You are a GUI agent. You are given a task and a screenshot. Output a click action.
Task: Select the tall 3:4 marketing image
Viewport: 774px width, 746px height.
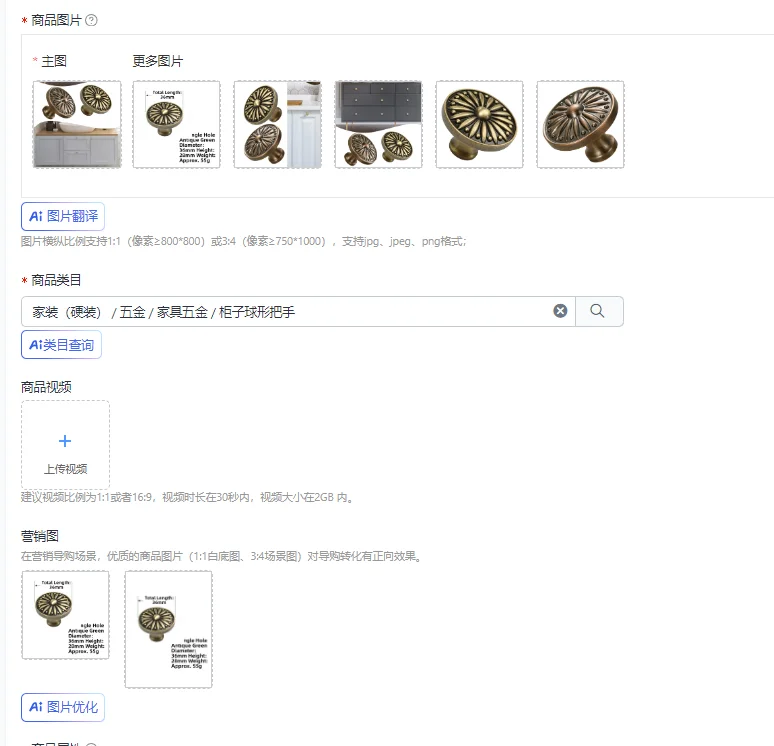pos(168,629)
